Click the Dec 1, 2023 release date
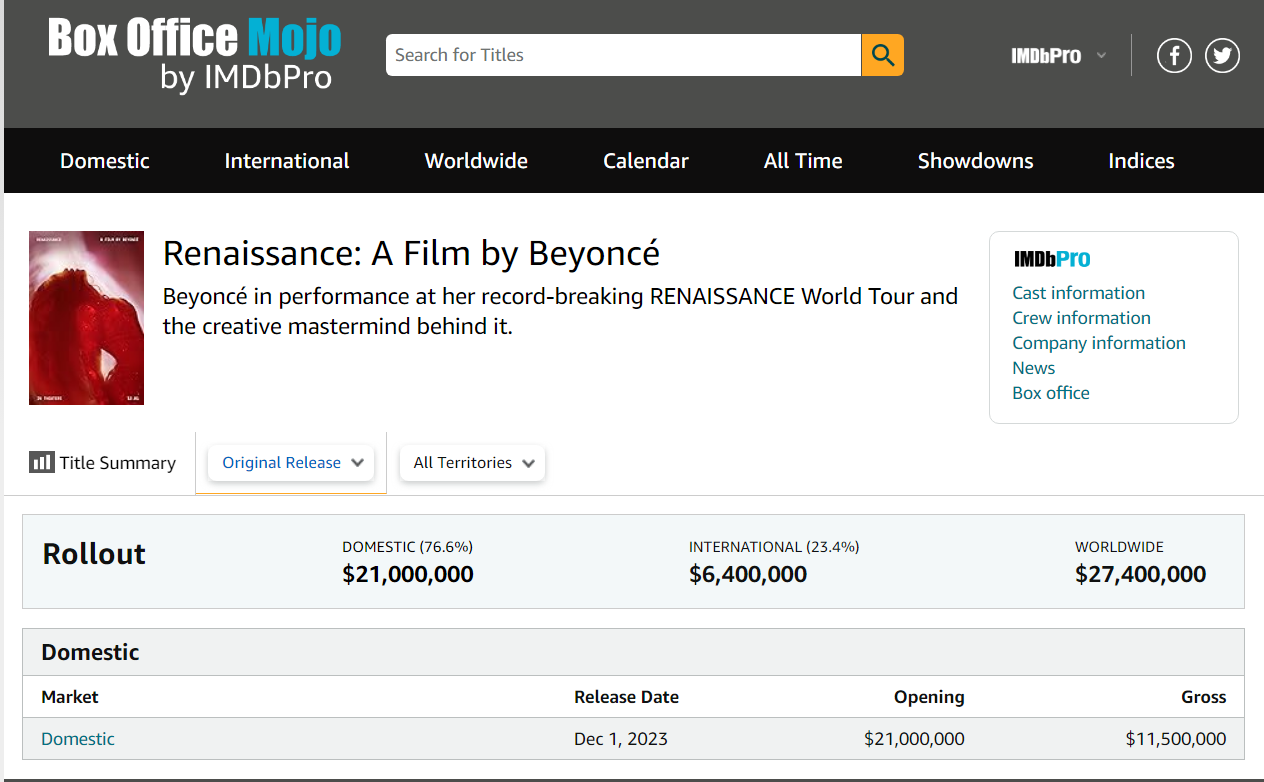Viewport: 1264px width, 782px height. [621, 739]
